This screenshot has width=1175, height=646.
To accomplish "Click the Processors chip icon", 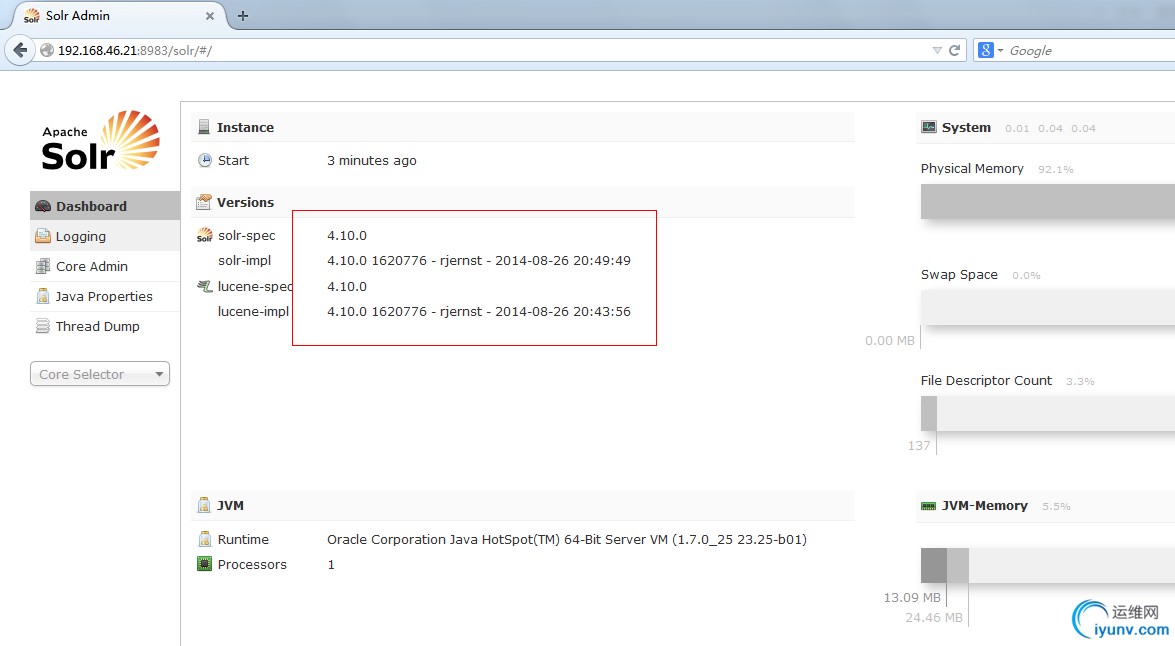I will pyautogui.click(x=205, y=564).
